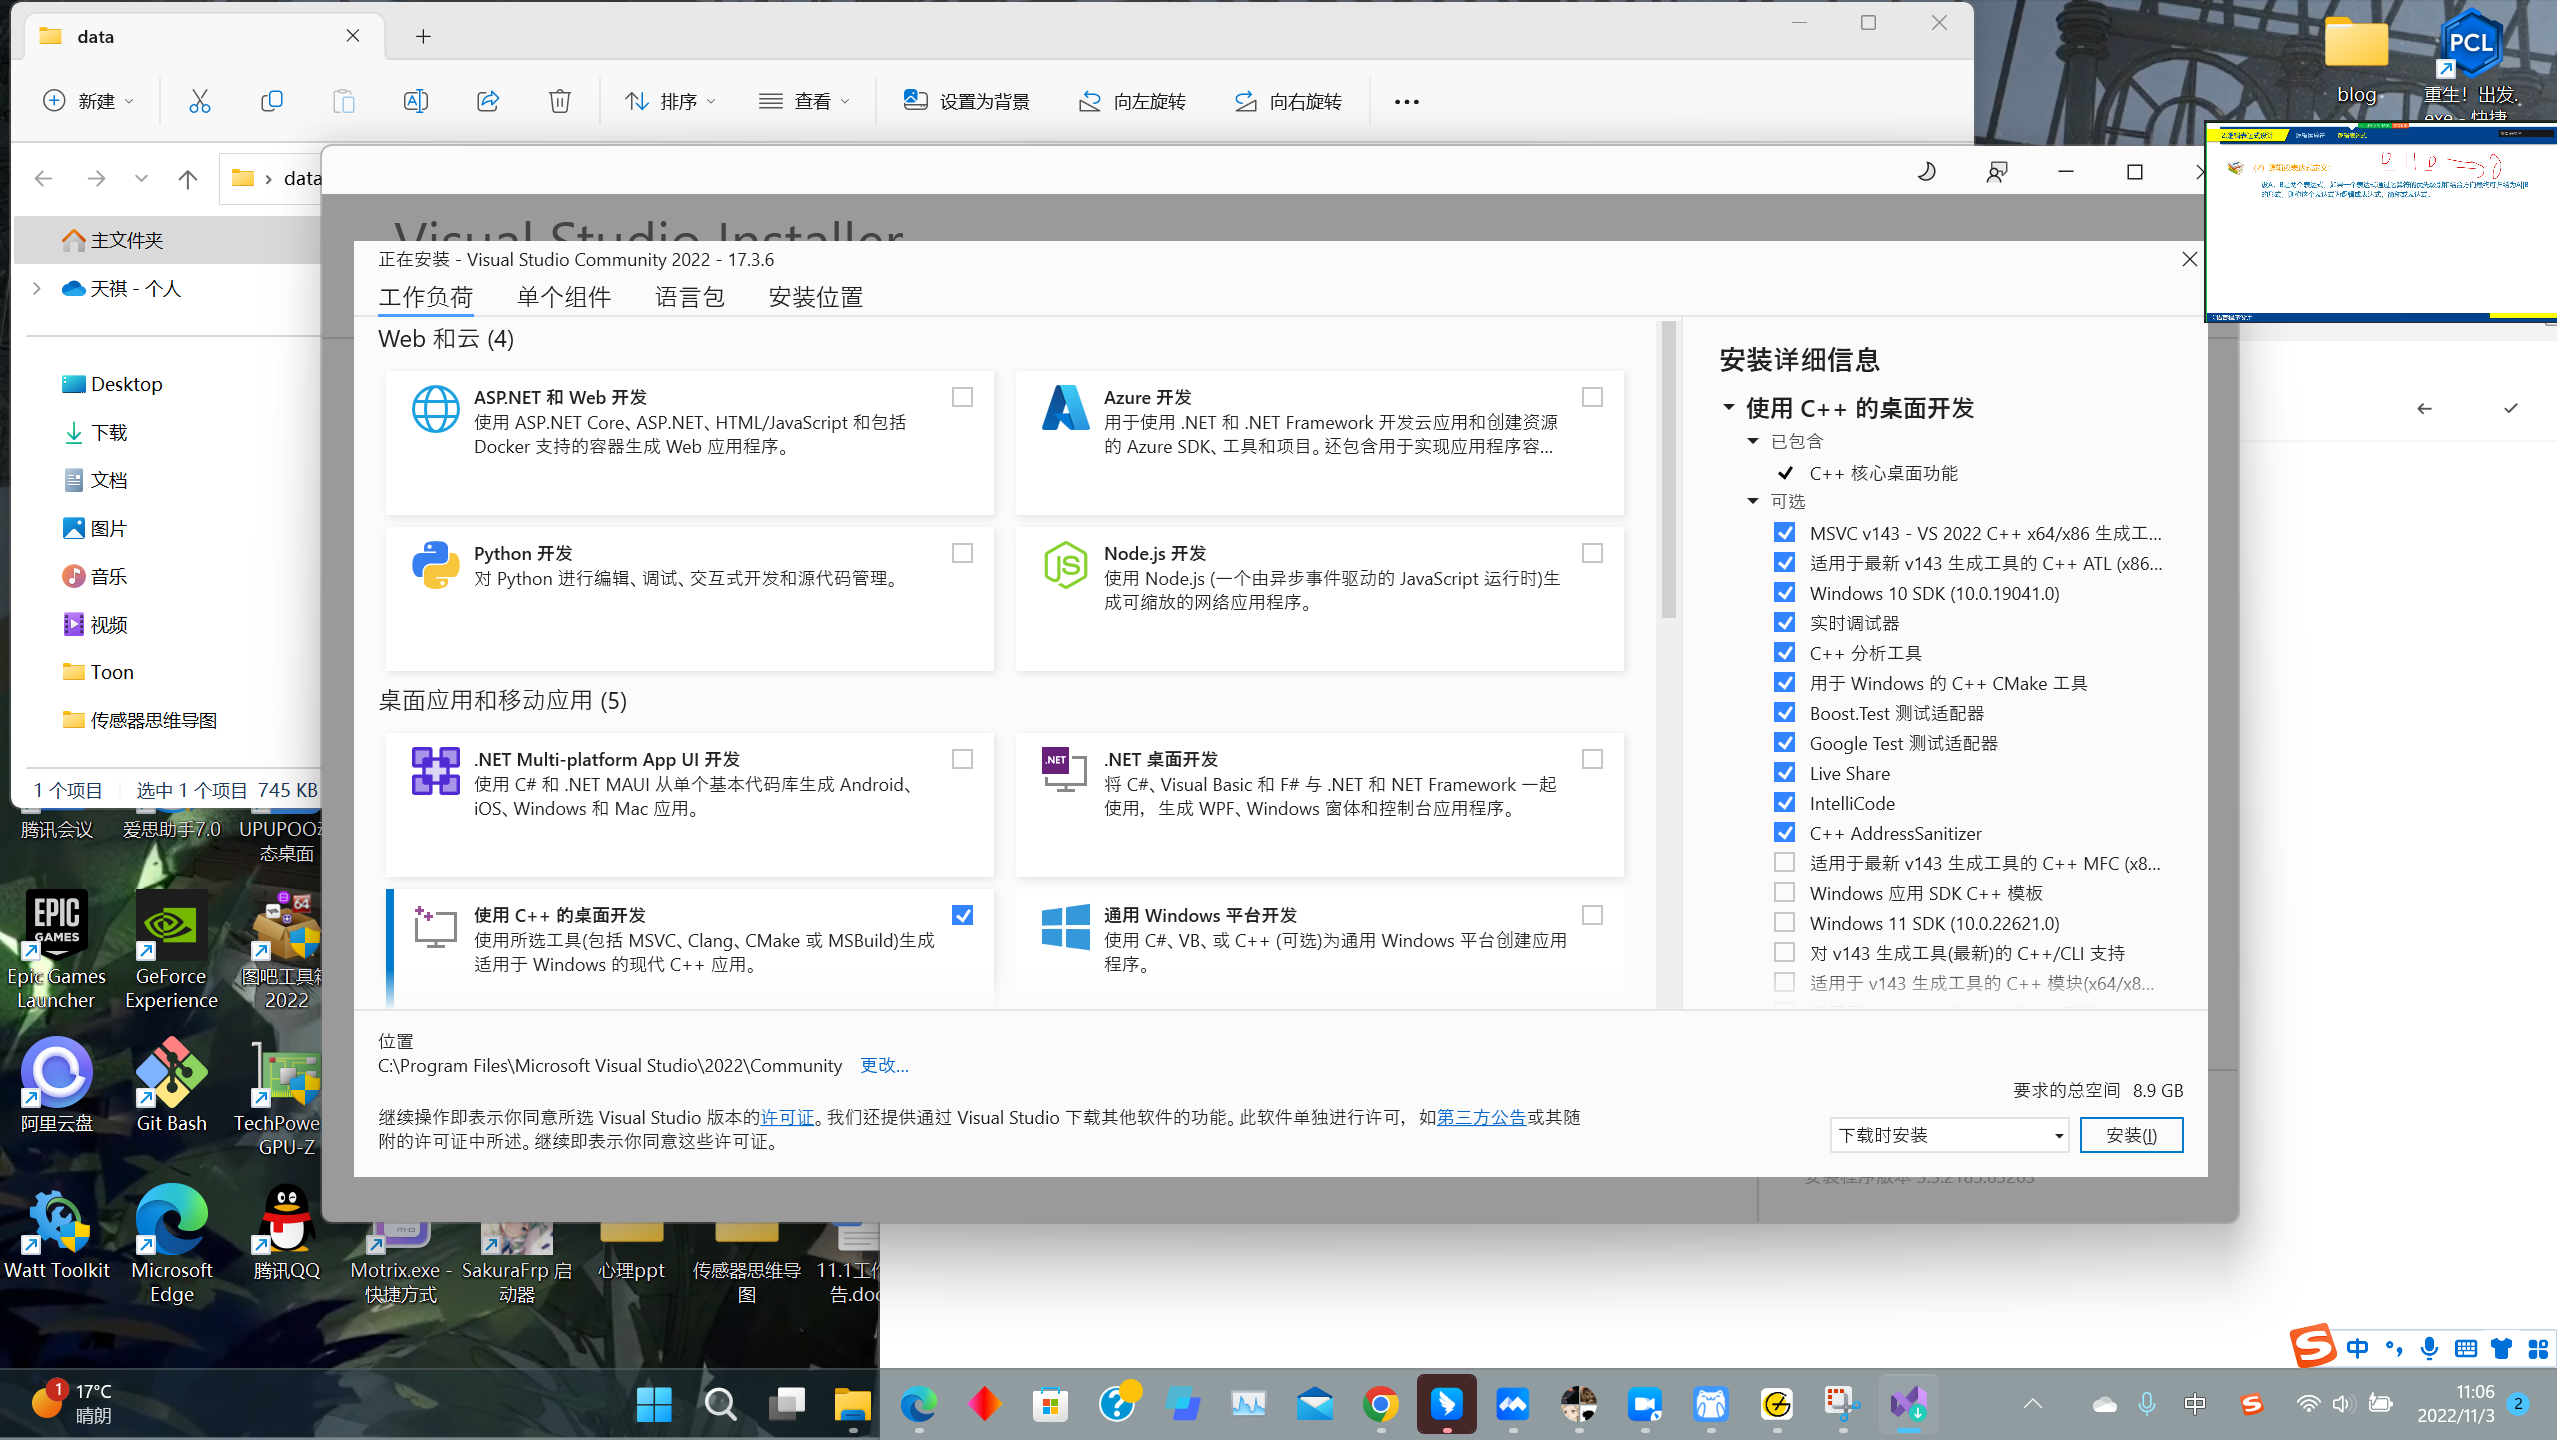Image resolution: width=2557 pixels, height=1440 pixels.
Task: Click the Python development workload icon
Action: (436, 564)
